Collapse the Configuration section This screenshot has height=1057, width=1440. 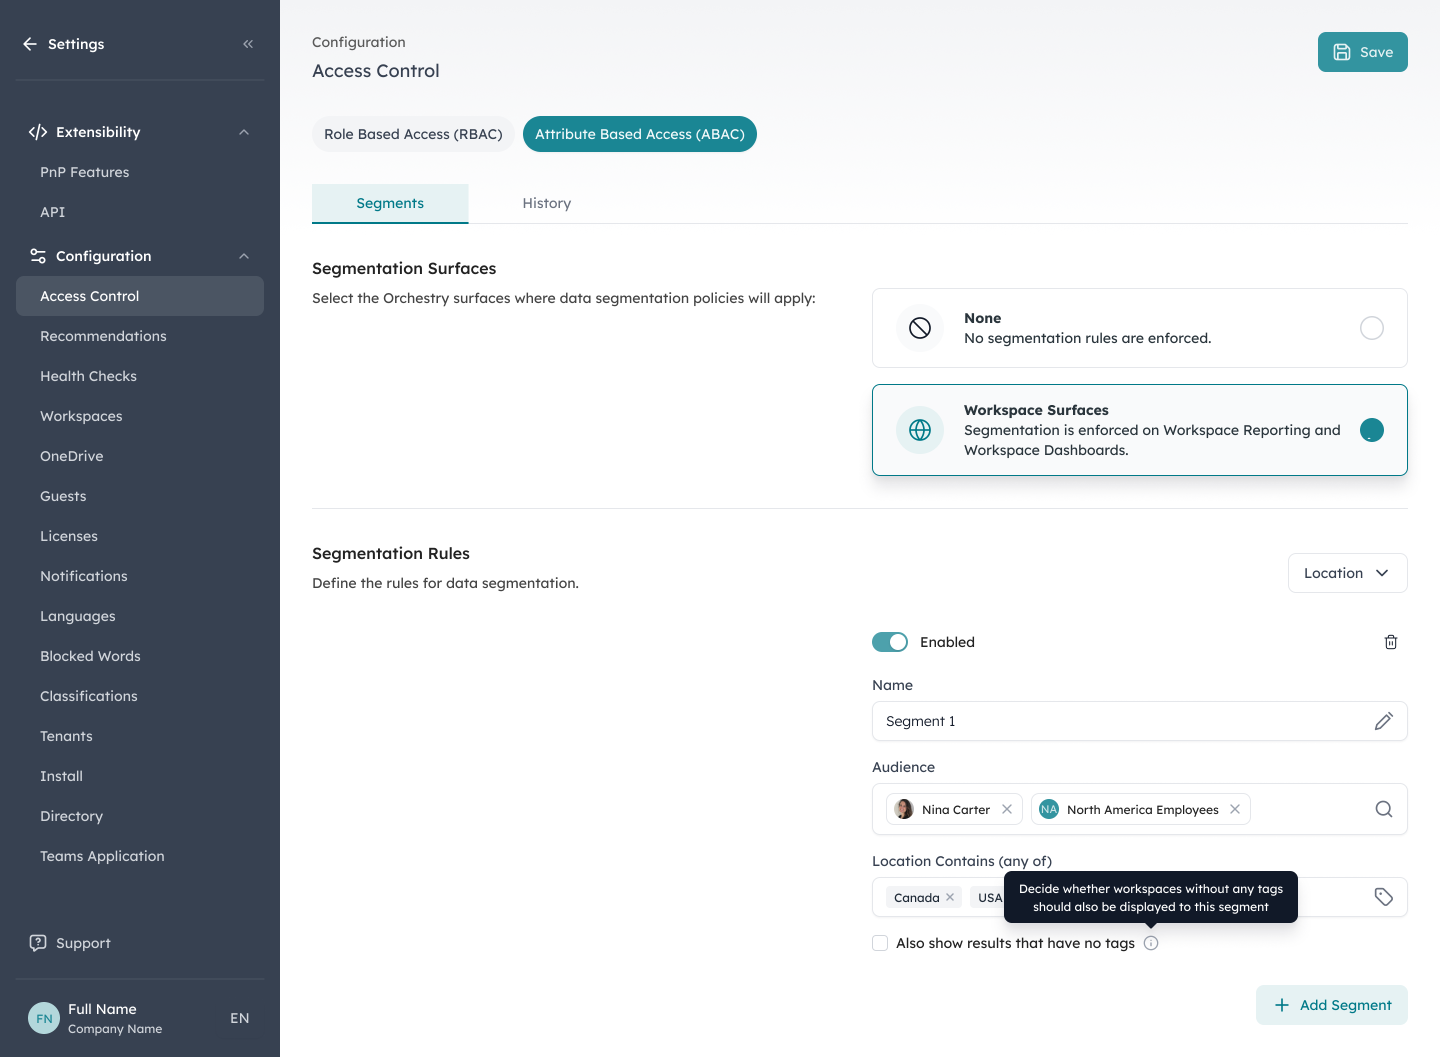tap(244, 256)
